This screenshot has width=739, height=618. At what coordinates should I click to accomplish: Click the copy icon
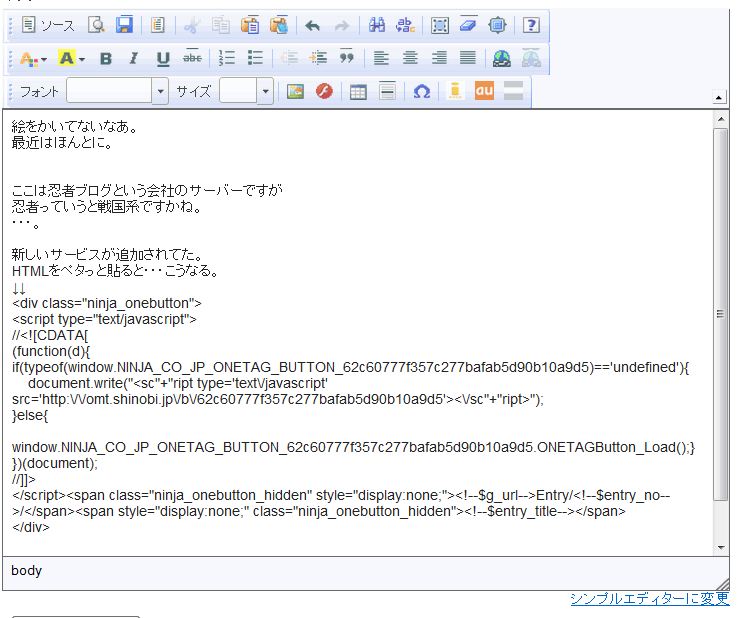coord(221,25)
